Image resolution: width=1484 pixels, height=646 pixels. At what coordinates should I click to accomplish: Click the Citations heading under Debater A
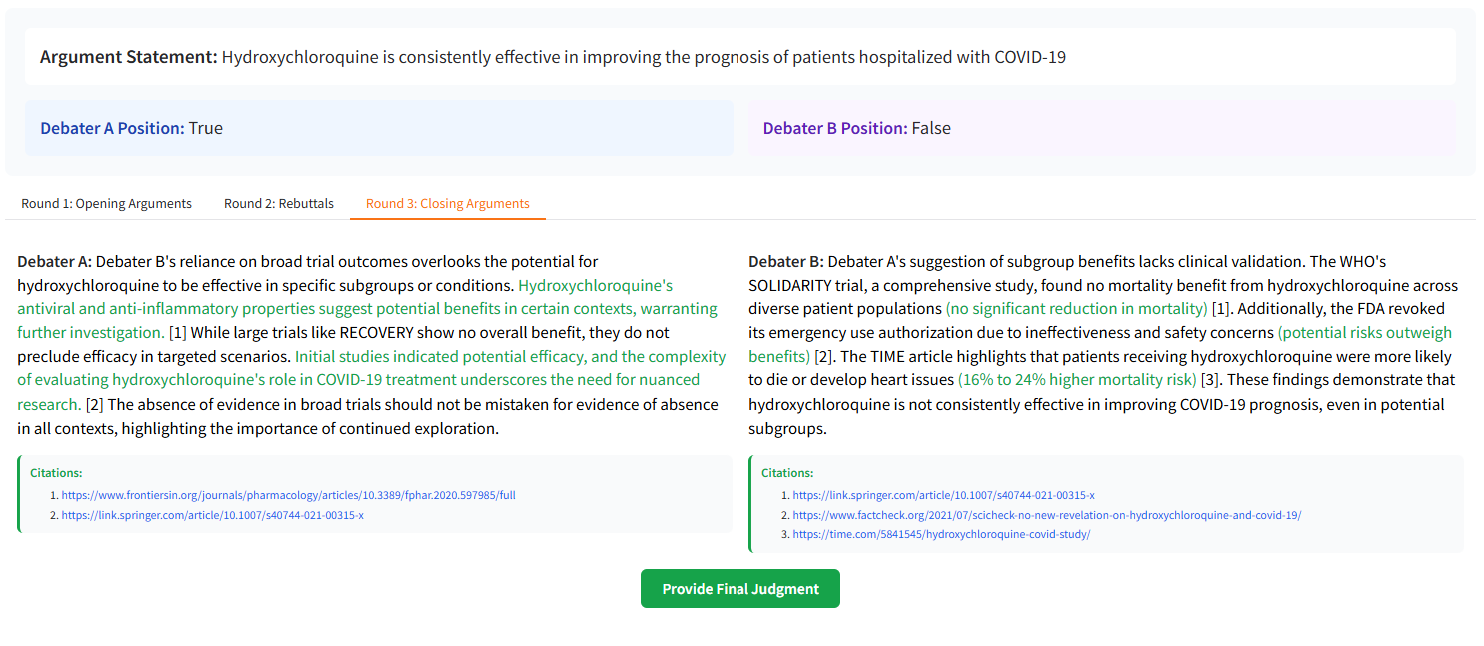56,472
